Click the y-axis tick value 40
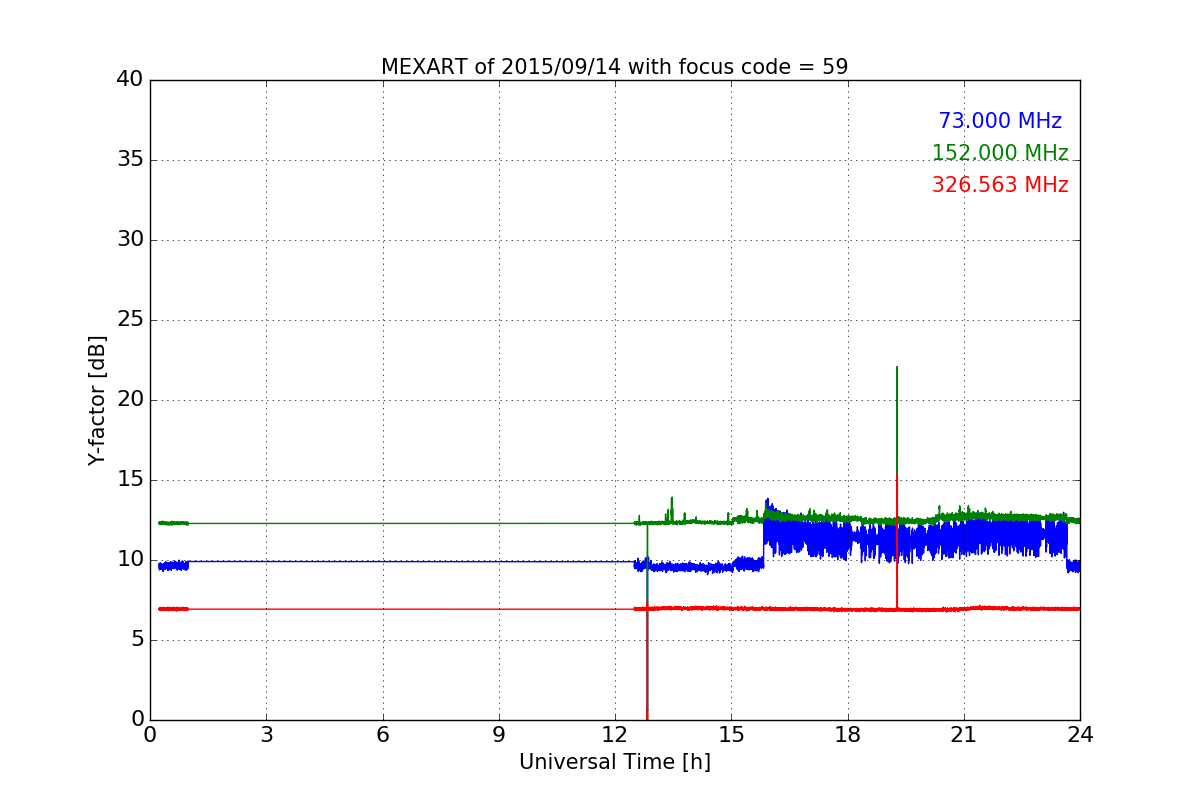 pyautogui.click(x=129, y=80)
